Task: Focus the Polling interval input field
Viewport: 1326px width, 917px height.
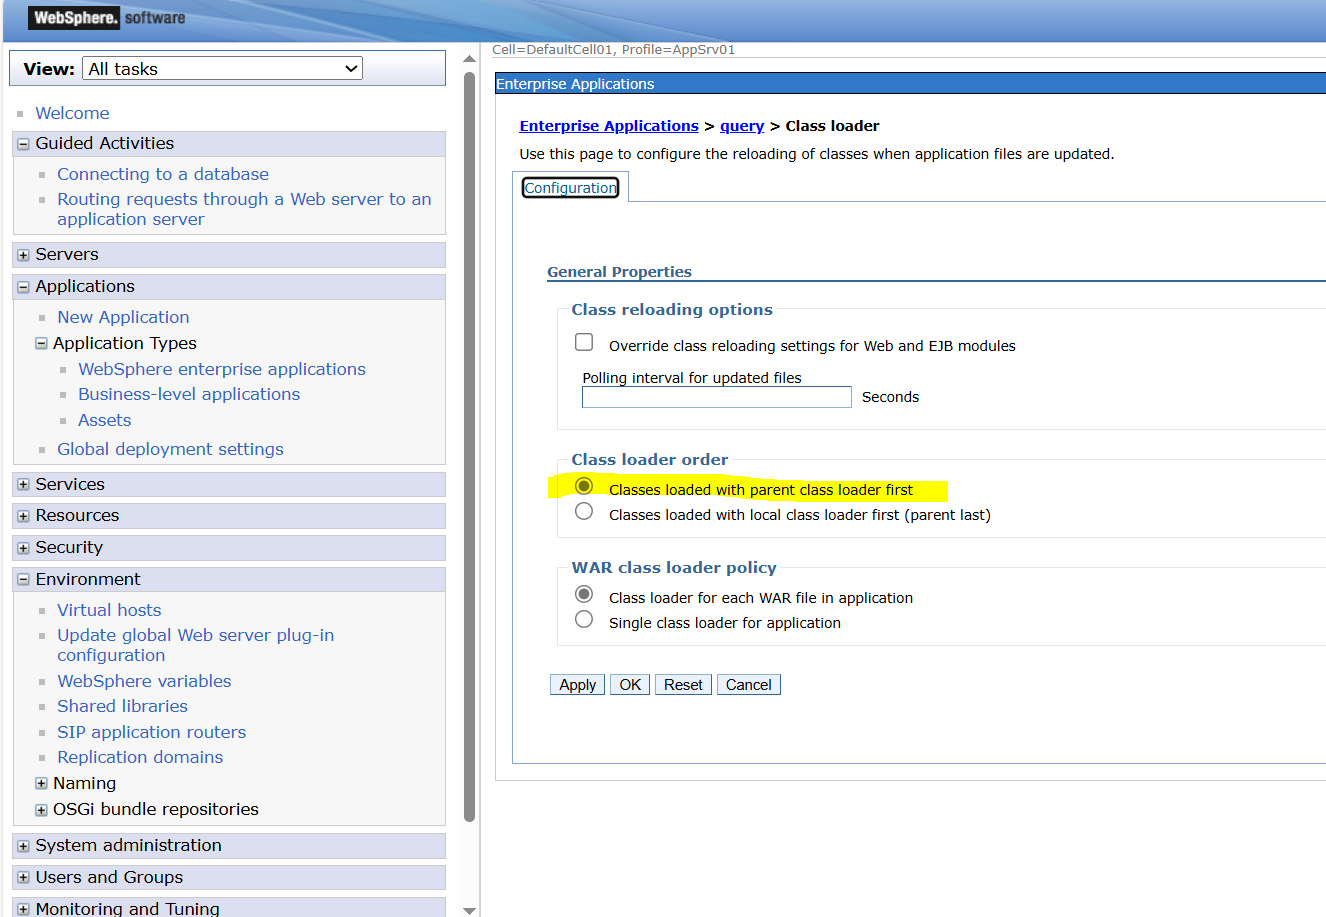Action: coord(717,397)
